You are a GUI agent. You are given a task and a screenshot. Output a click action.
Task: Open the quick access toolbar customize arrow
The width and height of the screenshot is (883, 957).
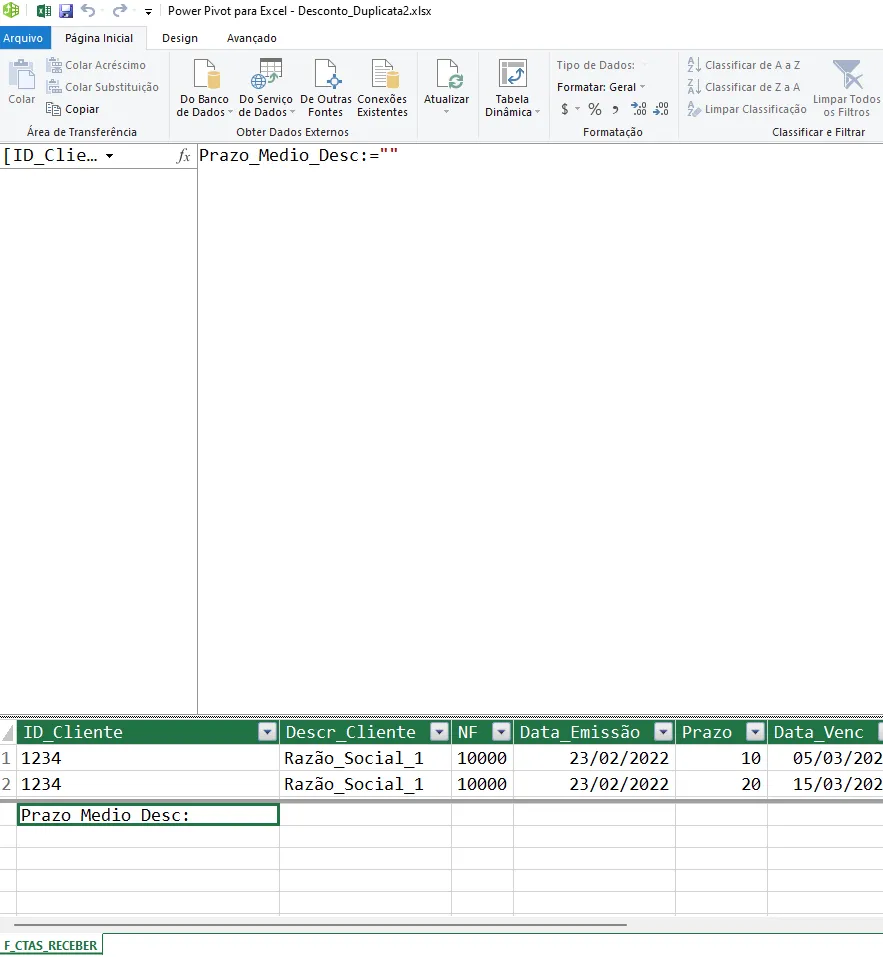(x=148, y=12)
